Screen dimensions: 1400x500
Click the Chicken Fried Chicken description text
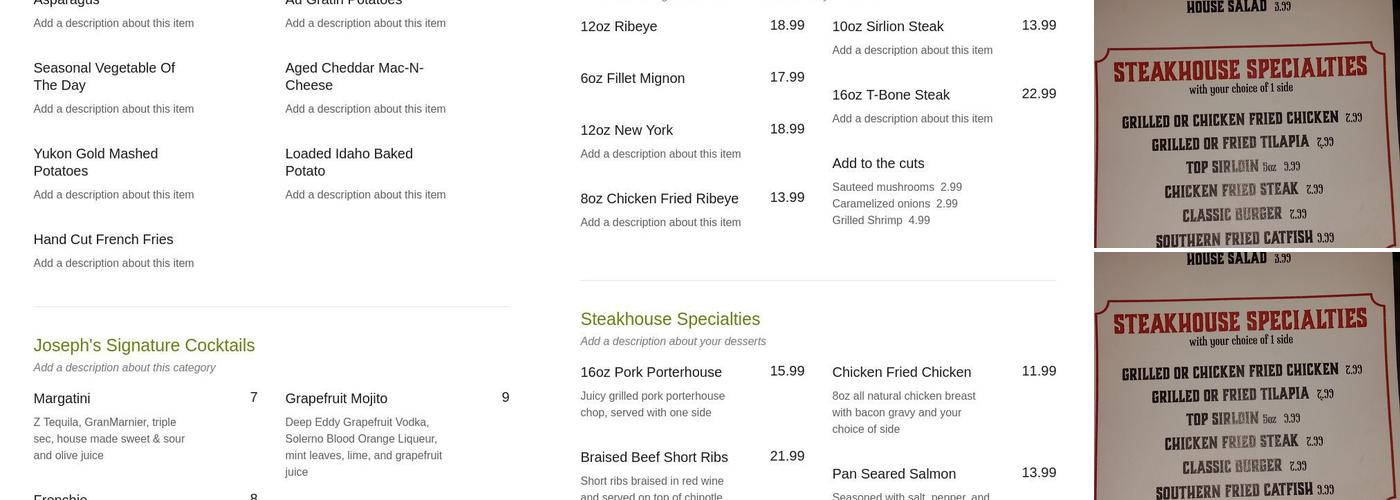pos(903,412)
